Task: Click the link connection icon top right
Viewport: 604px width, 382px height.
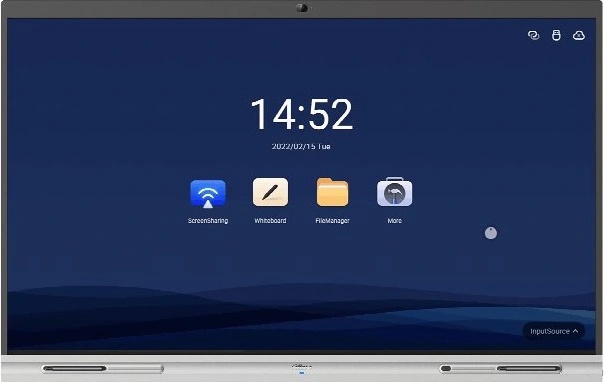Action: click(x=534, y=35)
